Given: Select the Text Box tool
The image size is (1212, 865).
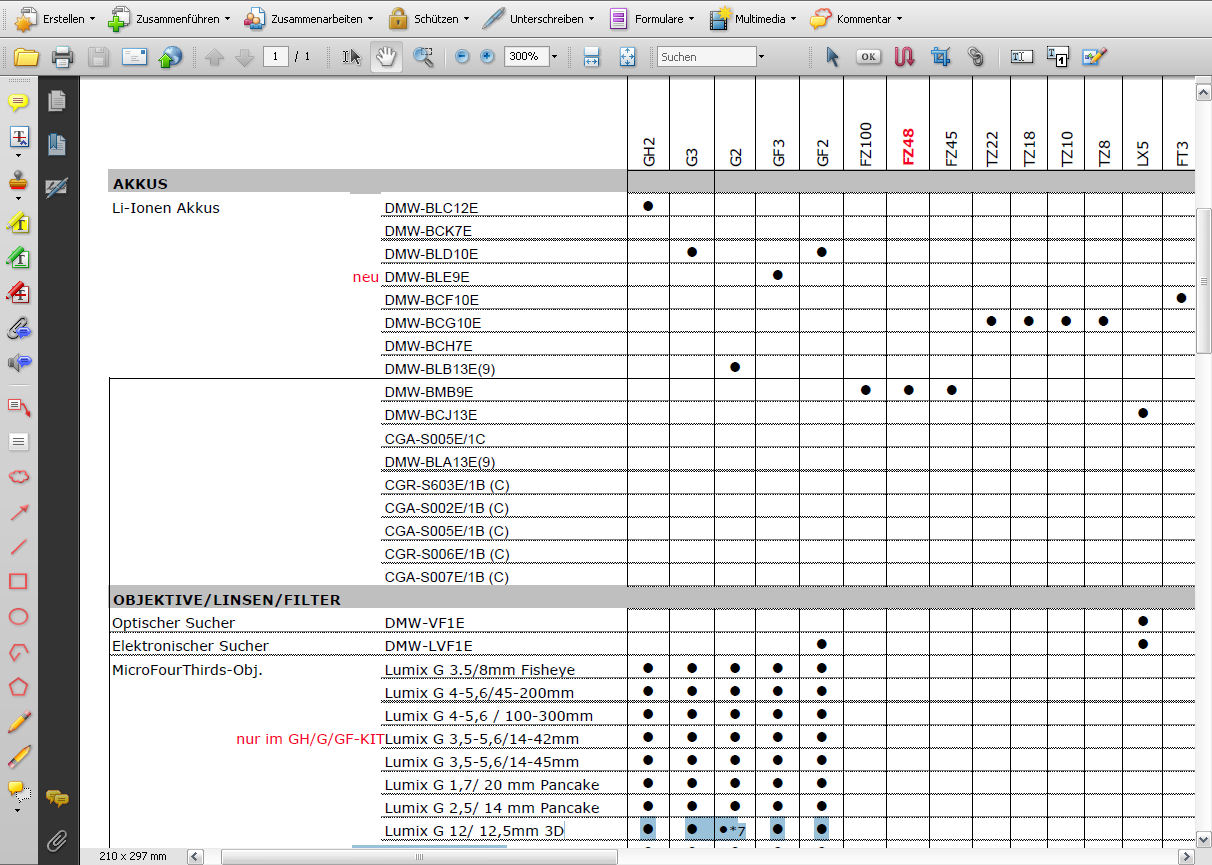Looking at the screenshot, I should click(18, 441).
